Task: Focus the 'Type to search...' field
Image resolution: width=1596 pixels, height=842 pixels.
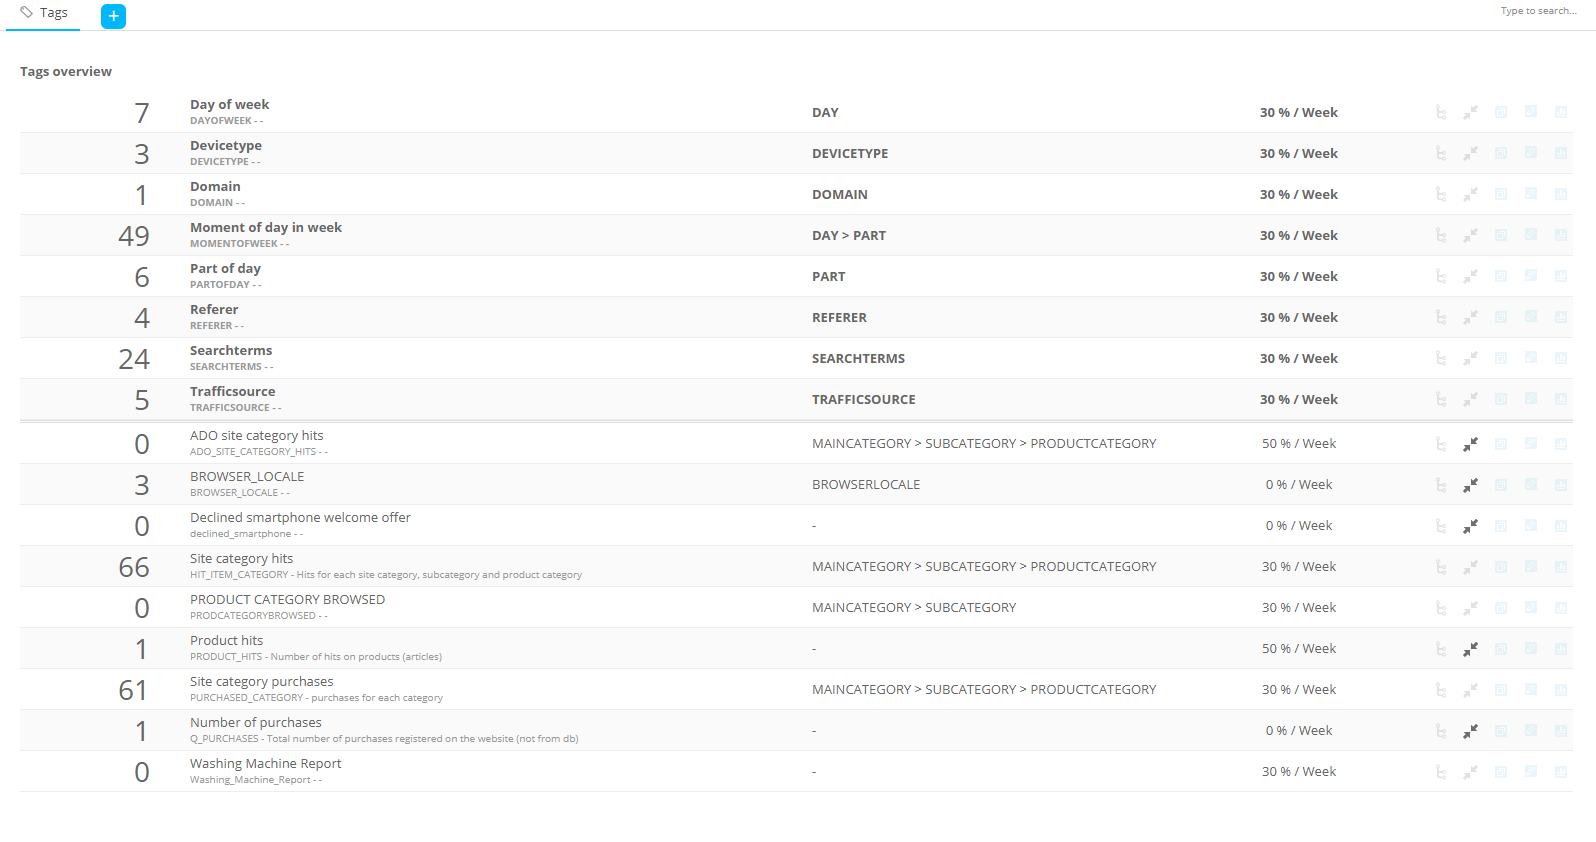Action: [1538, 11]
